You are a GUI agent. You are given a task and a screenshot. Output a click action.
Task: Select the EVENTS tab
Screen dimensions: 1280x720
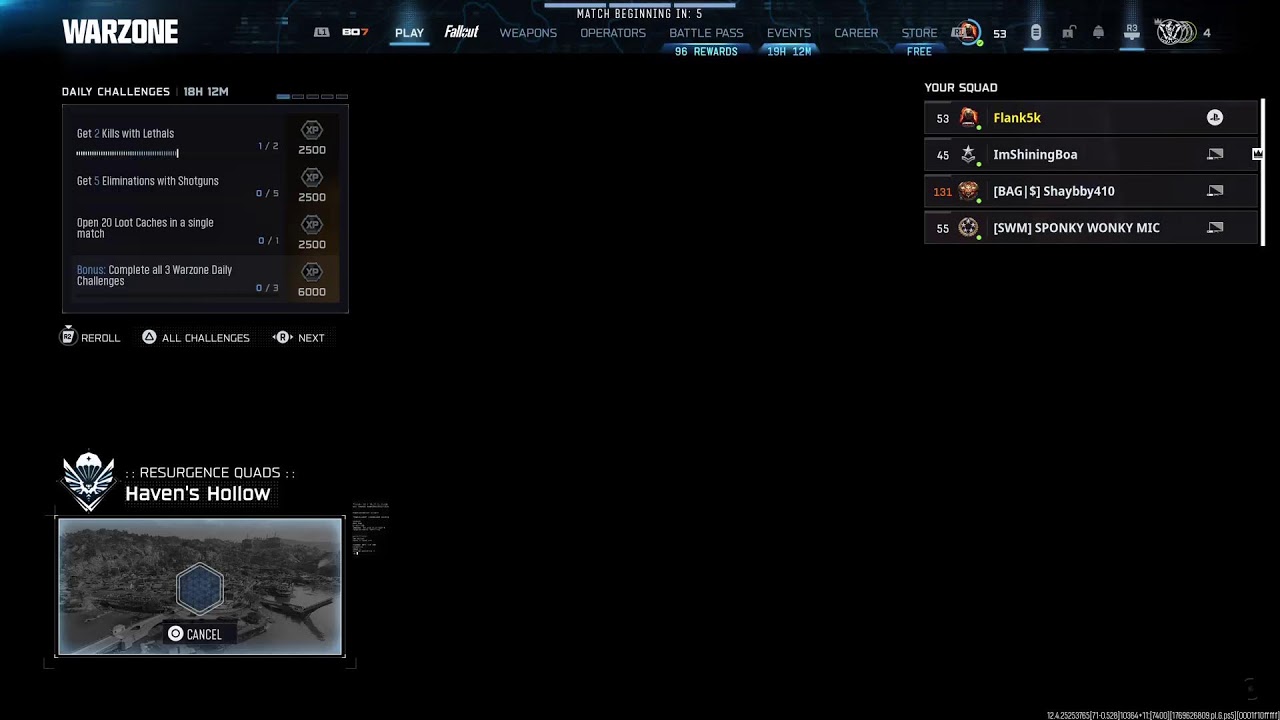click(x=789, y=33)
